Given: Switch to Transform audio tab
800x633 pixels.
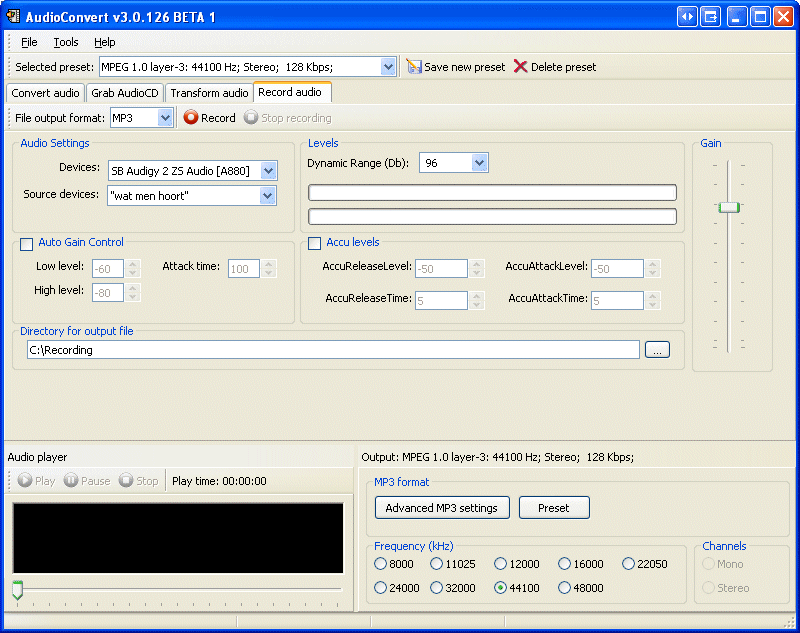Looking at the screenshot, I should click(x=209, y=93).
